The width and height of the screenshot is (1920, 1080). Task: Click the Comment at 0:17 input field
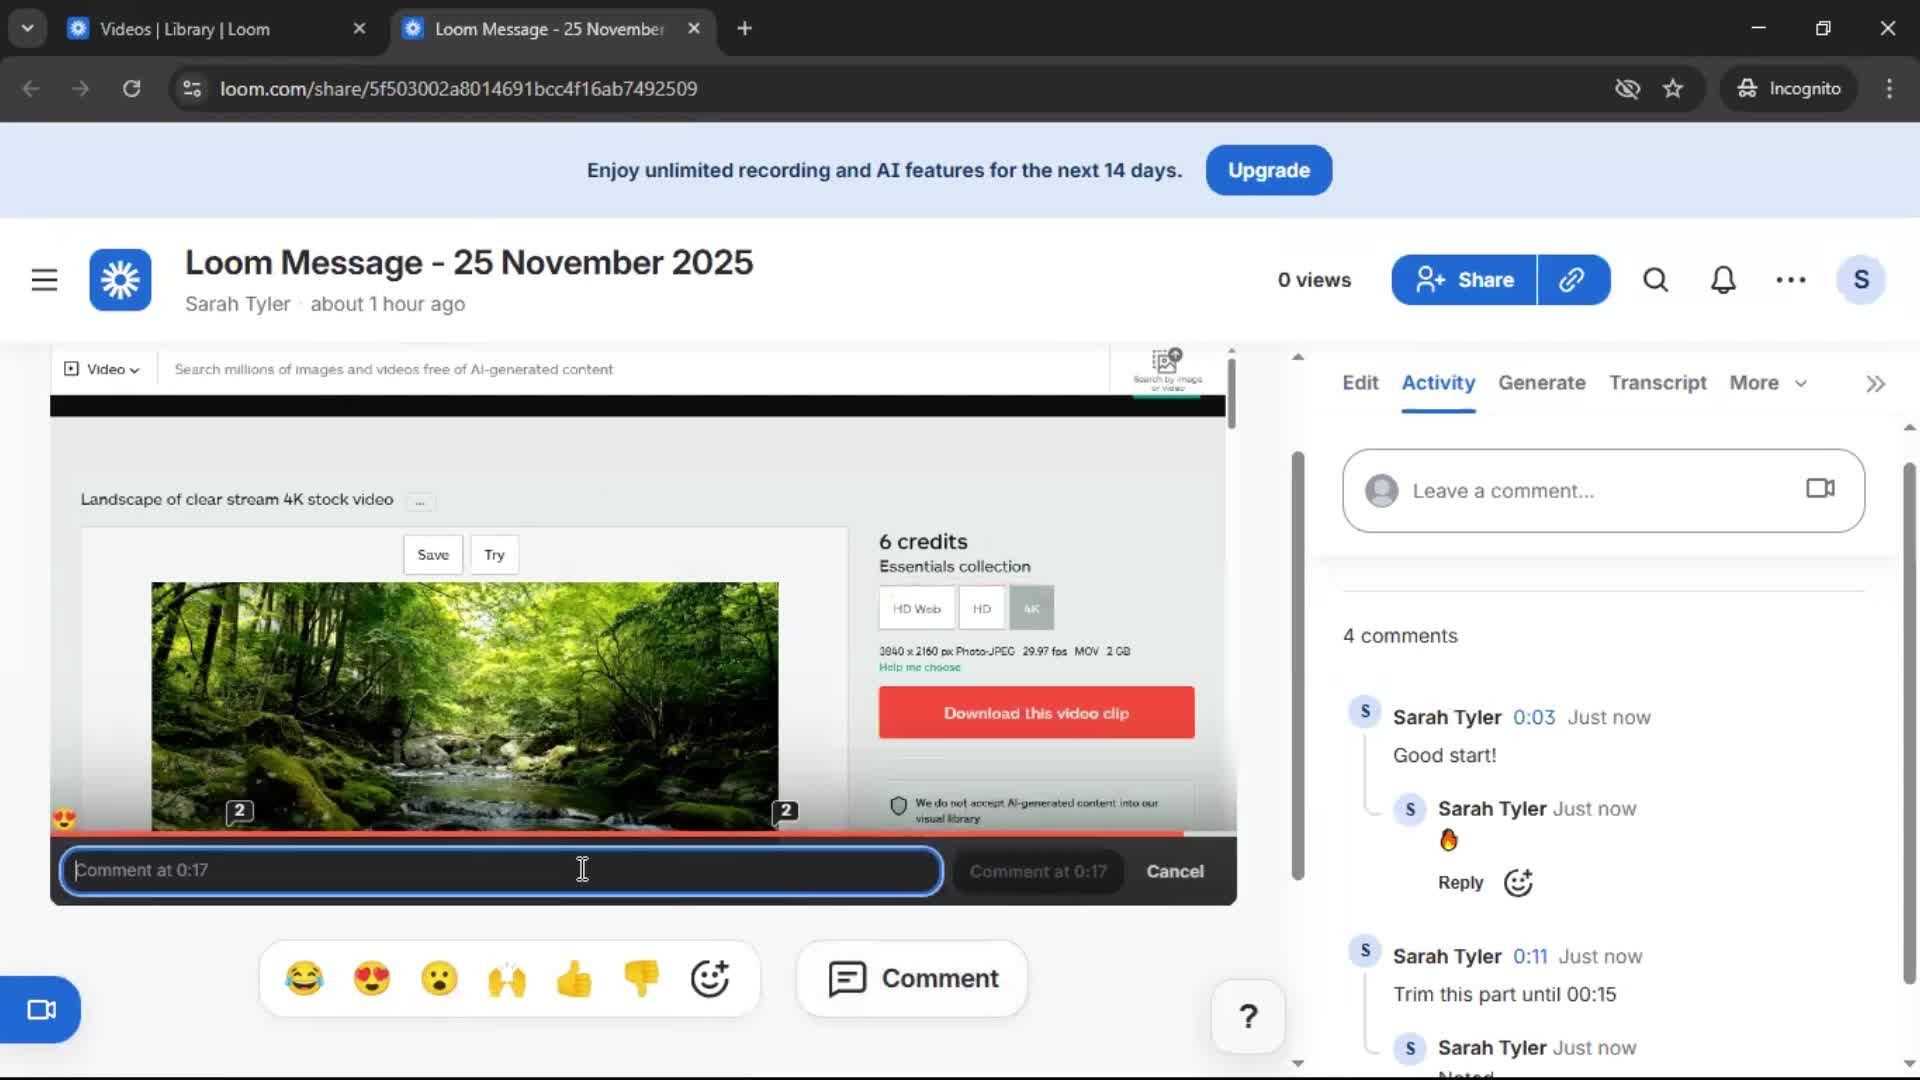pyautogui.click(x=500, y=870)
